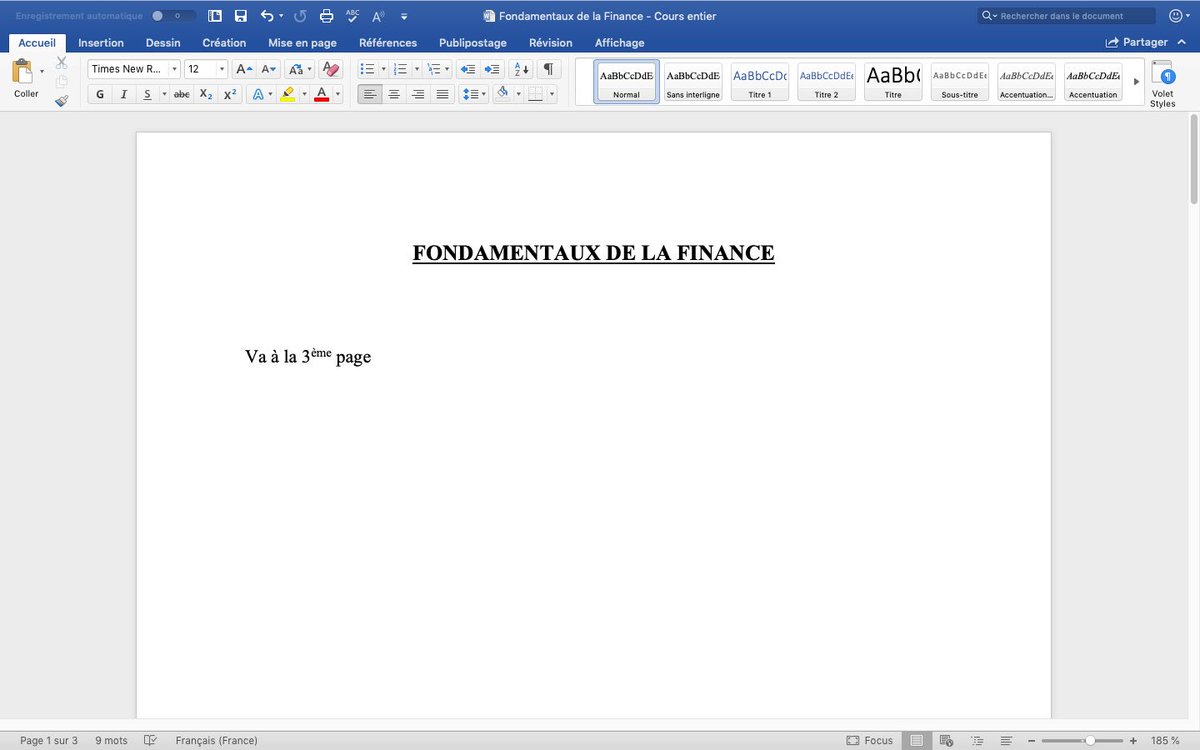This screenshot has width=1200, height=750.
Task: Open the change case Aa dropdown
Action: (x=299, y=69)
